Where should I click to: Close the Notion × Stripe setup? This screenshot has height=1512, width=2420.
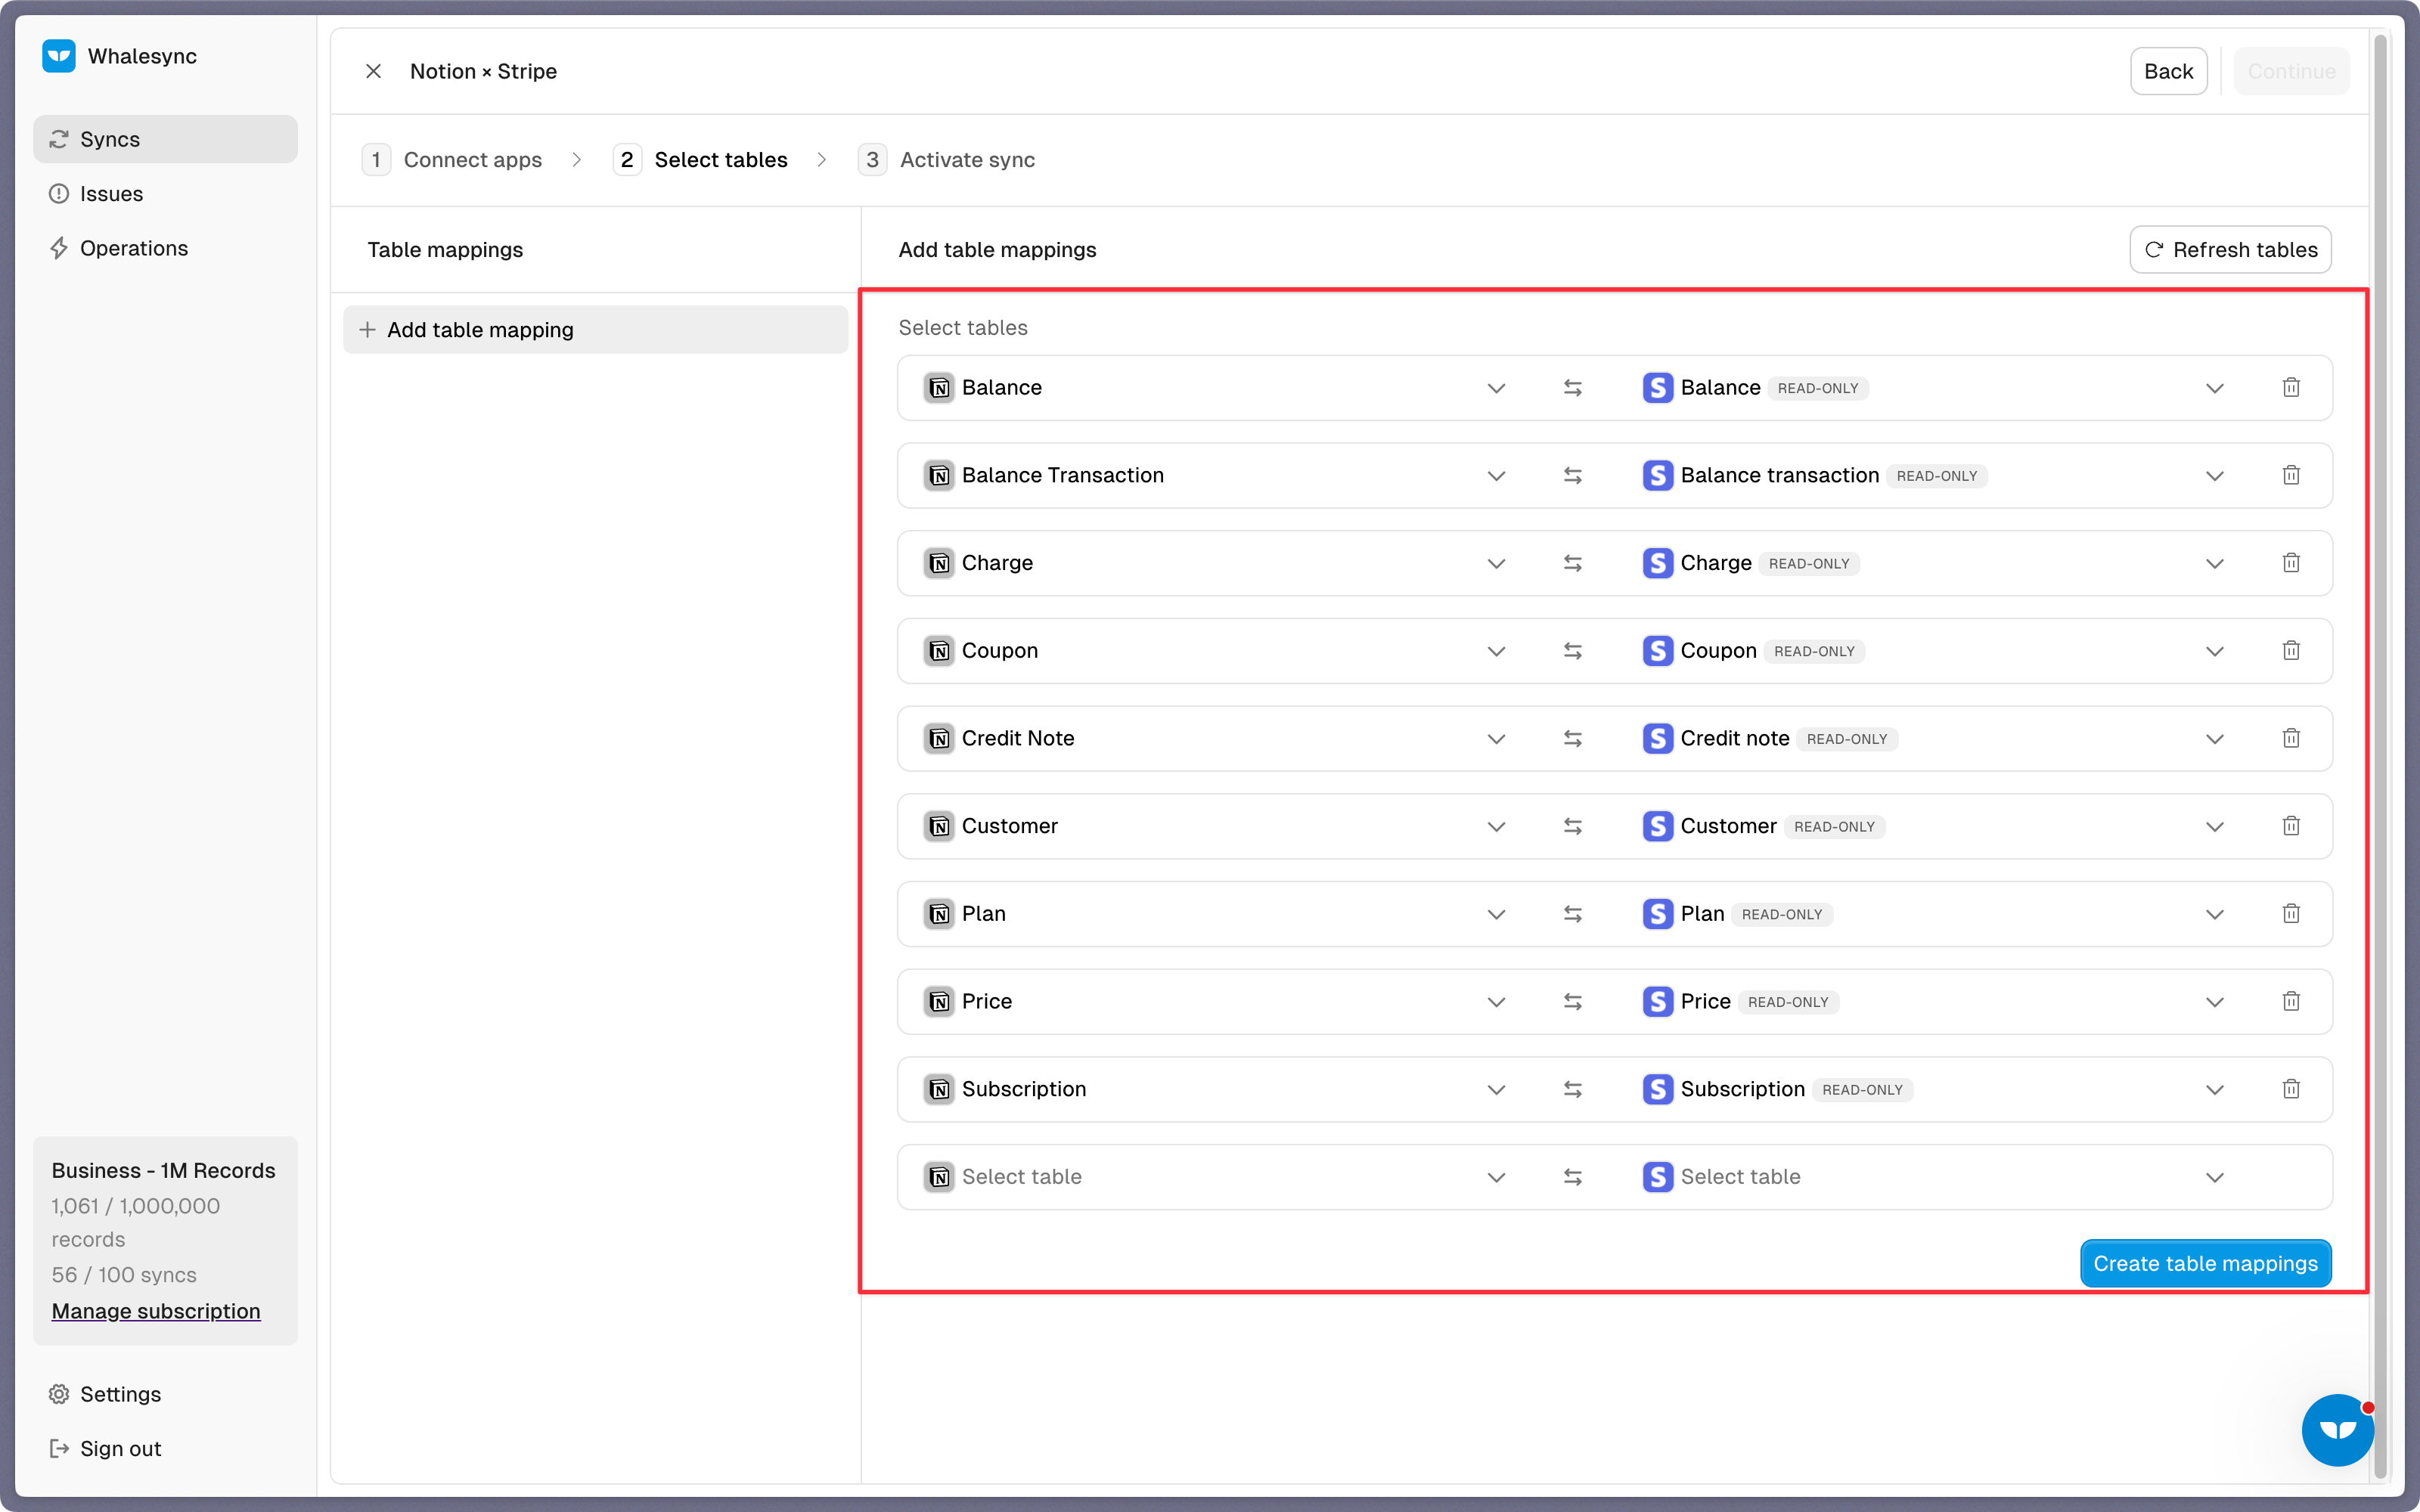[373, 71]
